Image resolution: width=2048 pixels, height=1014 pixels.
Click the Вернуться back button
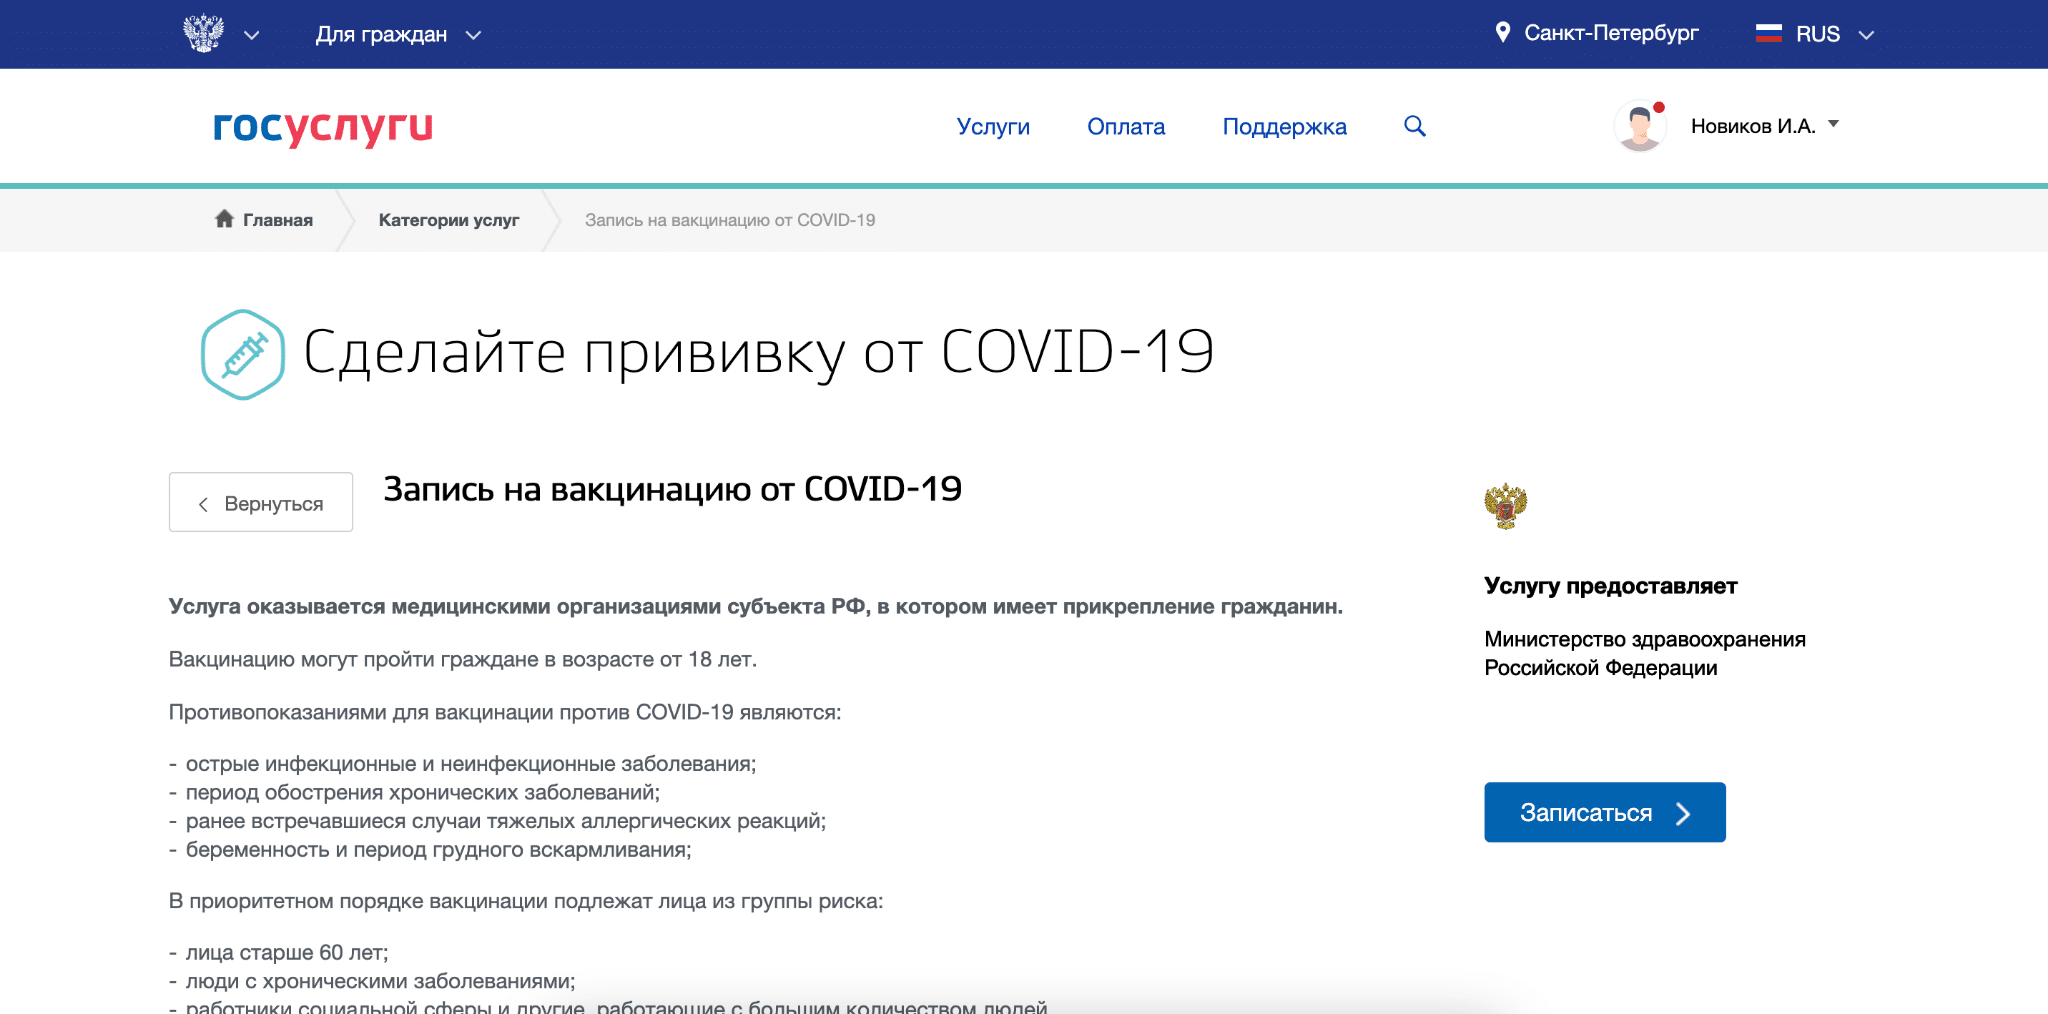click(x=261, y=502)
